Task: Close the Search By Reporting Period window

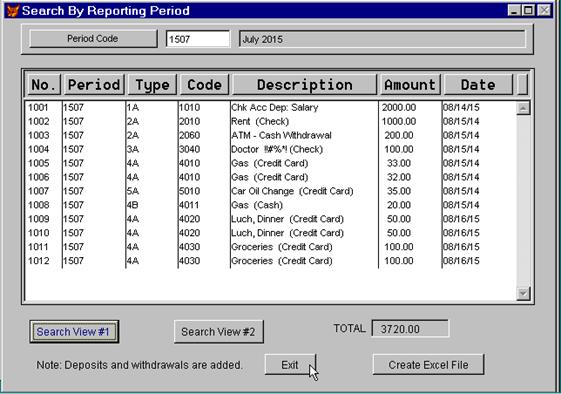Action: tap(544, 10)
